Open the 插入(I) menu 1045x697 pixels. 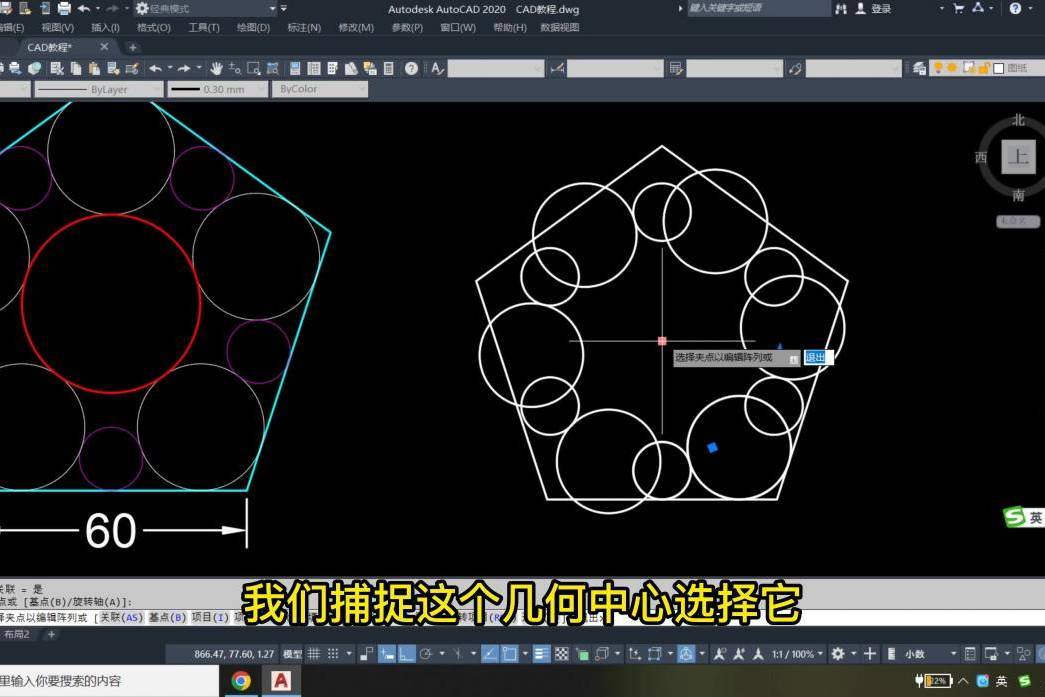coord(105,27)
